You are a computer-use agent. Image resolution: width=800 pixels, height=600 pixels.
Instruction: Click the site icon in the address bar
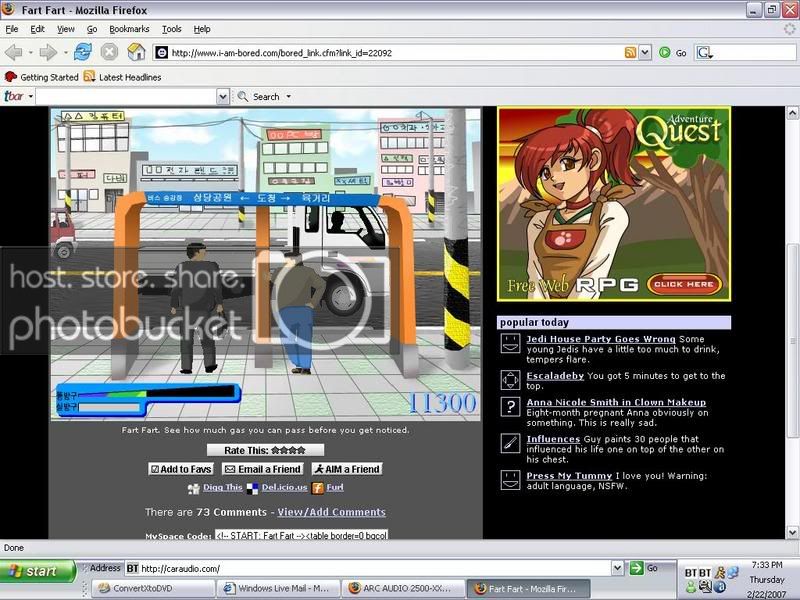[x=161, y=53]
